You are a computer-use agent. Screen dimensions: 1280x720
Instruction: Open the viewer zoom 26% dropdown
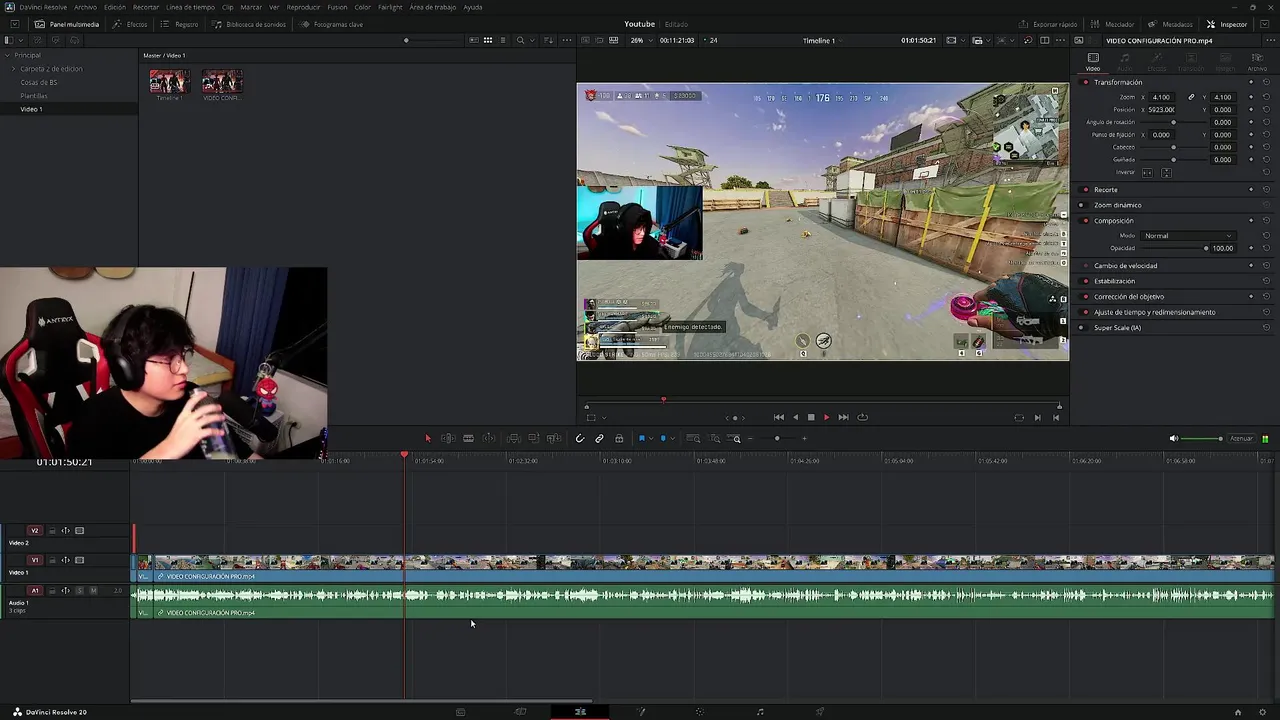640,40
